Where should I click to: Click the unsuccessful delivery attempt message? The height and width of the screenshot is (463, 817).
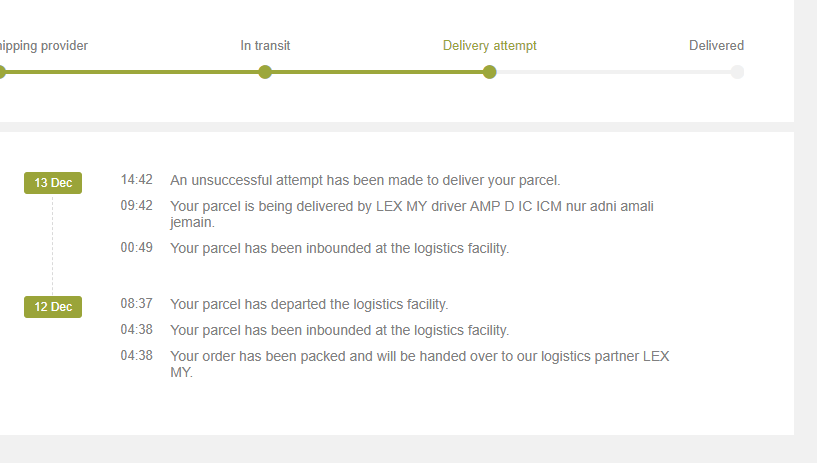[x=365, y=181]
